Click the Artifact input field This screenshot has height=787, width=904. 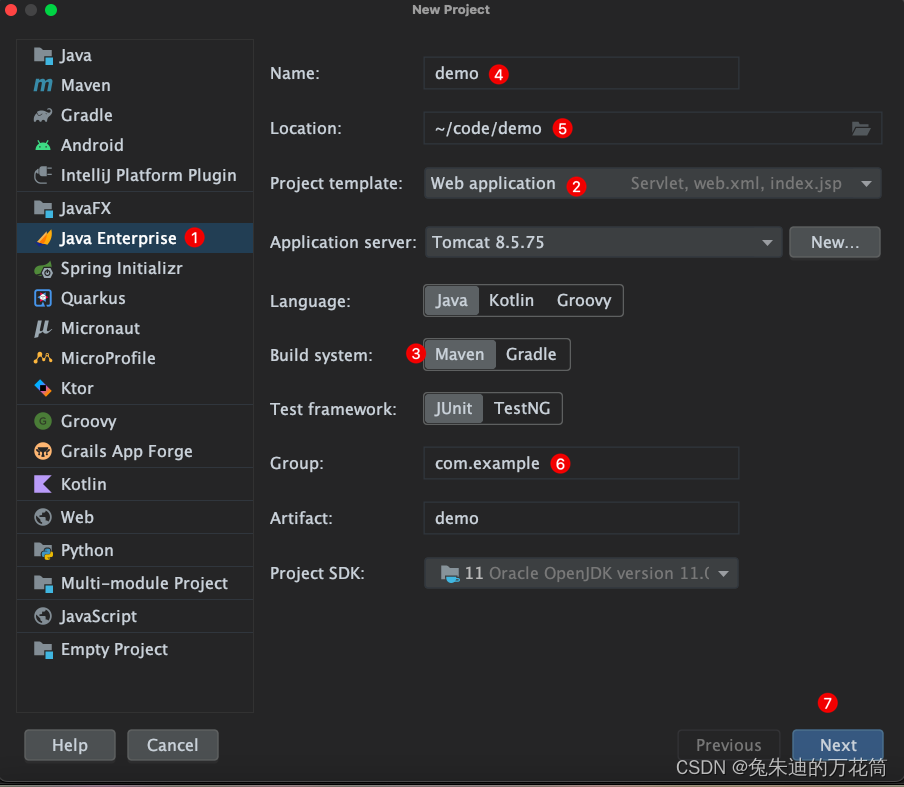click(x=581, y=518)
